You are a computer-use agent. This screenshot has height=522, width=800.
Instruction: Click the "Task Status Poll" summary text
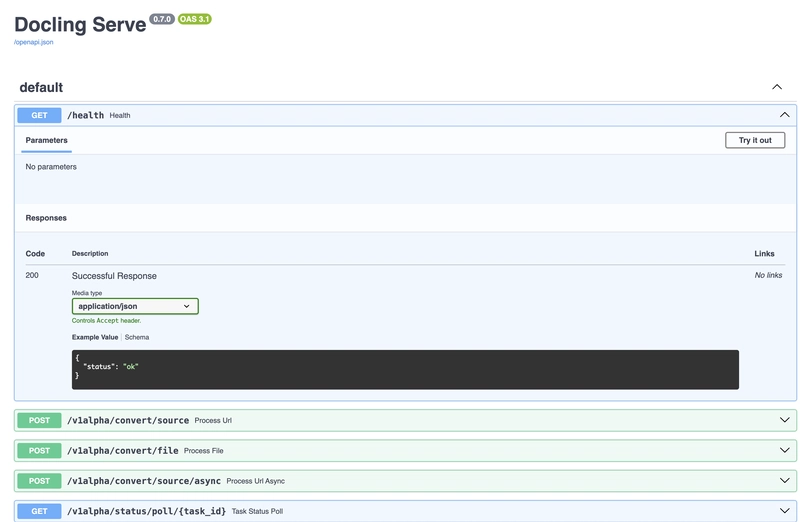(x=257, y=511)
